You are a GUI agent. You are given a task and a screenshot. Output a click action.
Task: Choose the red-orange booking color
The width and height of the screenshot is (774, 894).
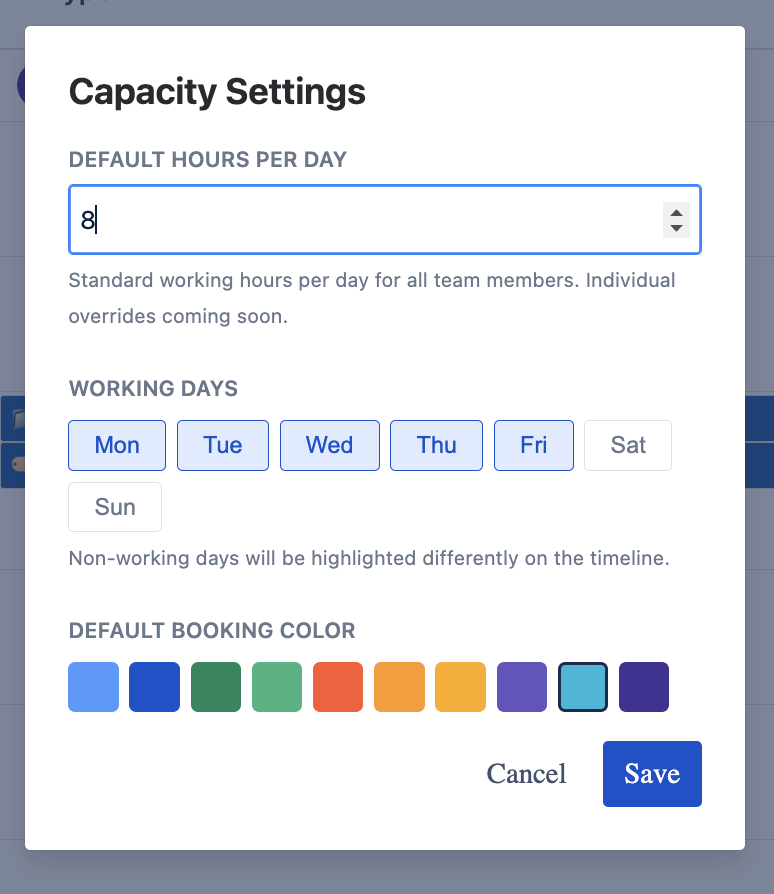(x=337, y=687)
